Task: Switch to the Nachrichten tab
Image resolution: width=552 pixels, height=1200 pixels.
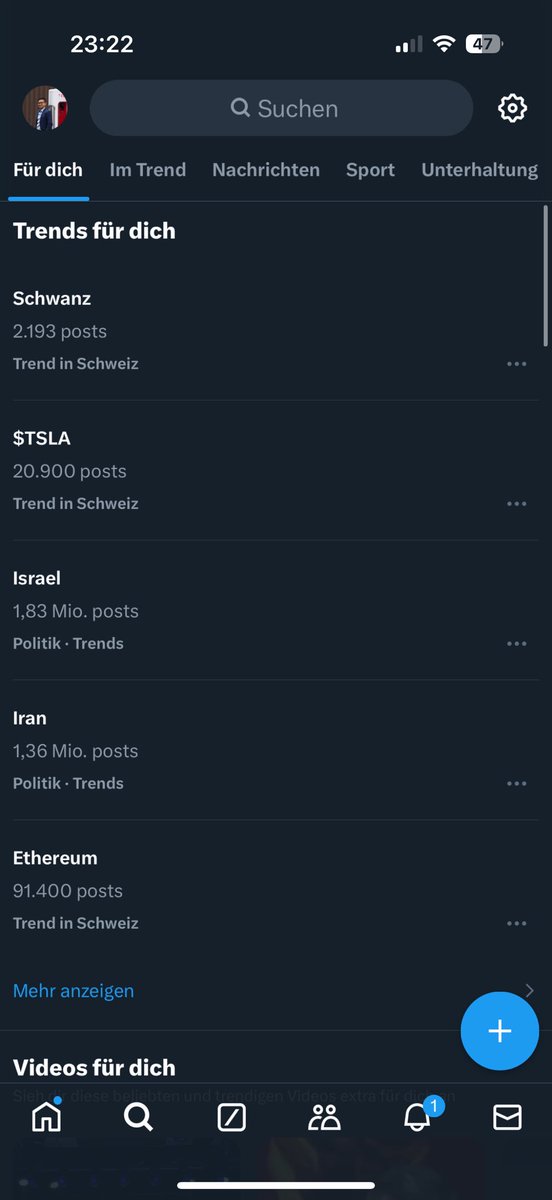Action: tap(266, 170)
